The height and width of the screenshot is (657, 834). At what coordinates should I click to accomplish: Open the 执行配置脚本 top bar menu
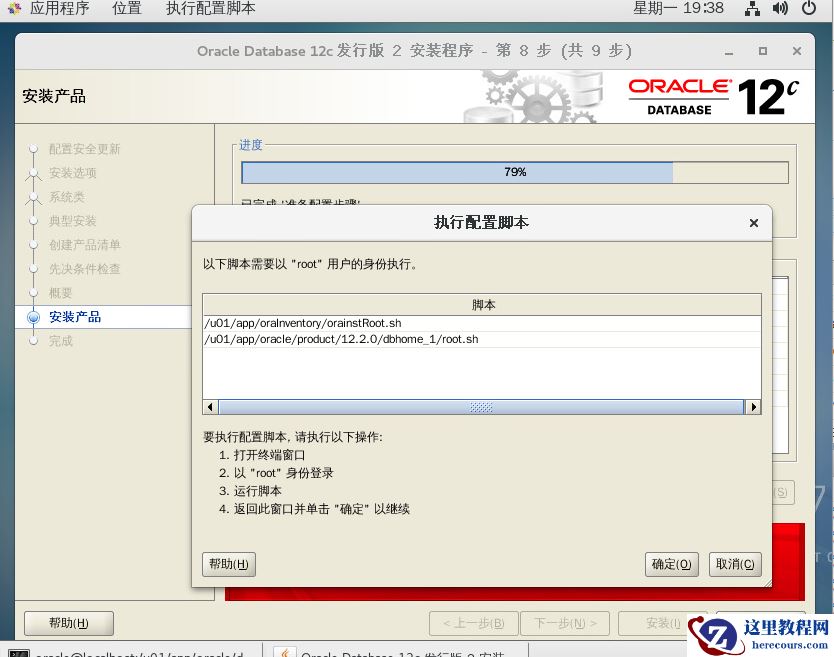211,8
